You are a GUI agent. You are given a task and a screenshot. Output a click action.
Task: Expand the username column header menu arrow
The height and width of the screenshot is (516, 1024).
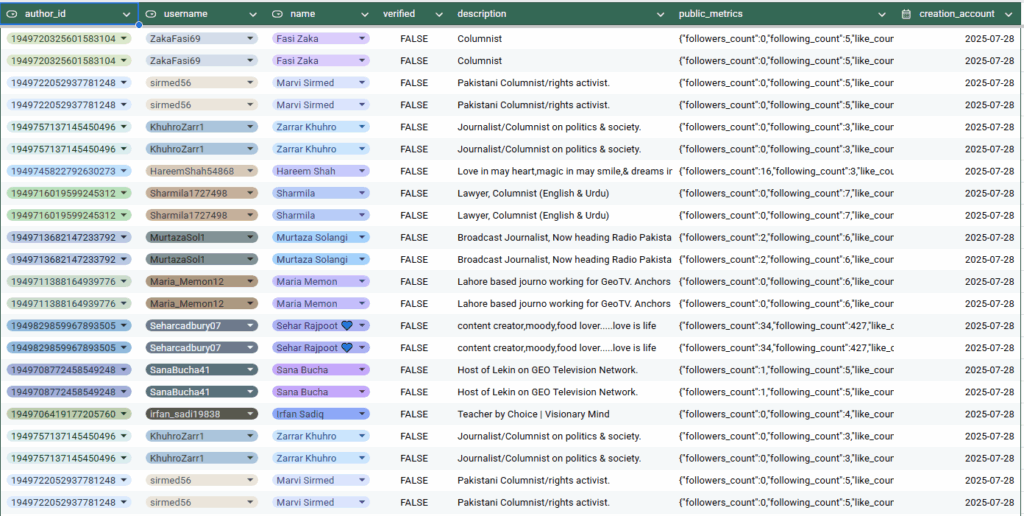tap(252, 15)
